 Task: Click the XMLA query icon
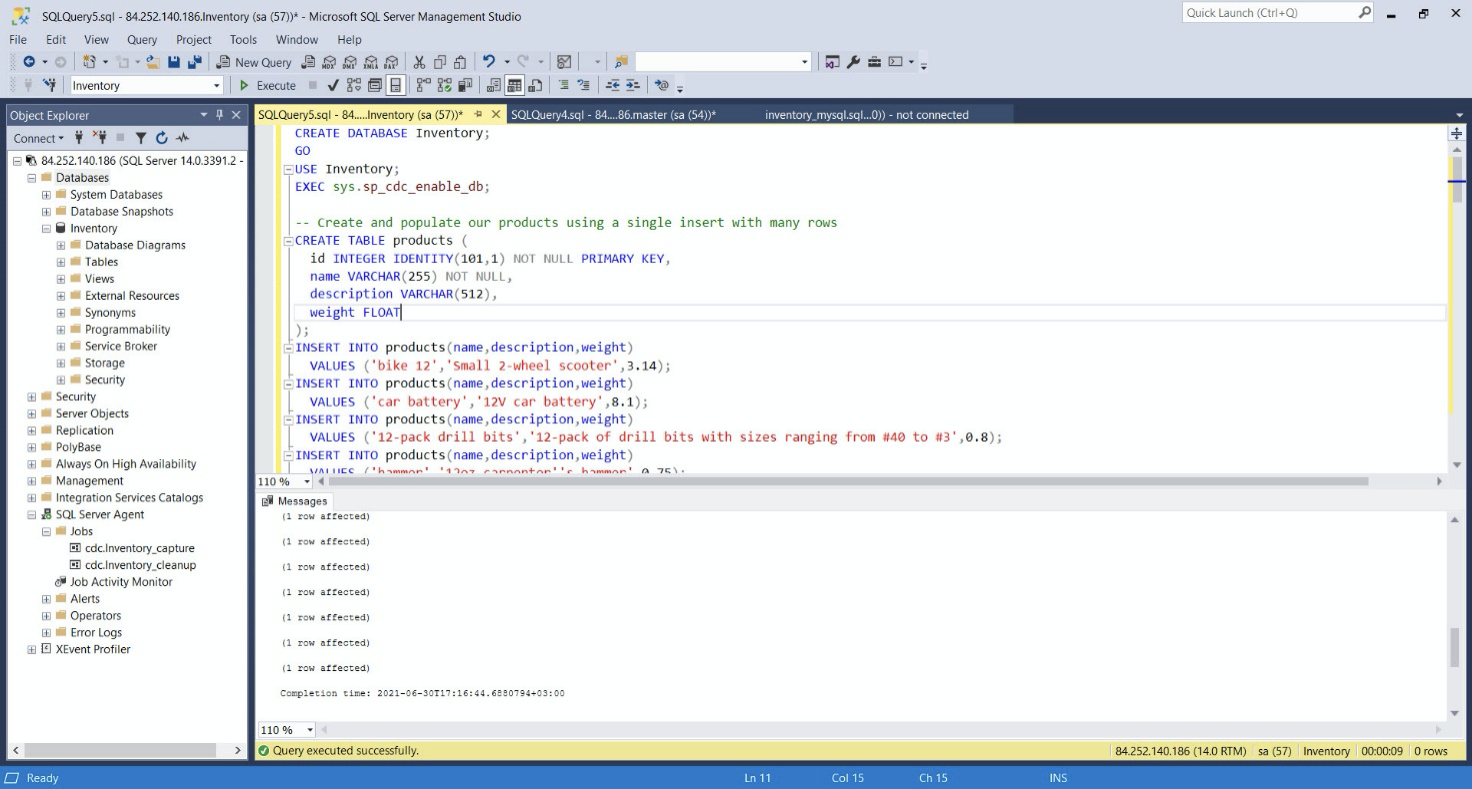click(x=371, y=62)
